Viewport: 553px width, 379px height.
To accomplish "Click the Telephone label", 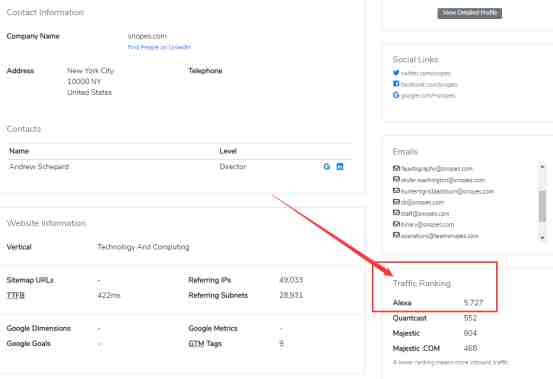I will click(205, 71).
